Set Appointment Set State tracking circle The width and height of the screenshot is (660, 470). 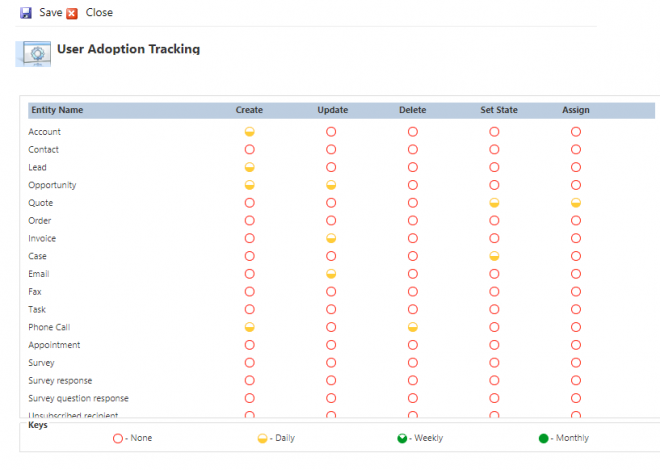pyautogui.click(x=494, y=345)
